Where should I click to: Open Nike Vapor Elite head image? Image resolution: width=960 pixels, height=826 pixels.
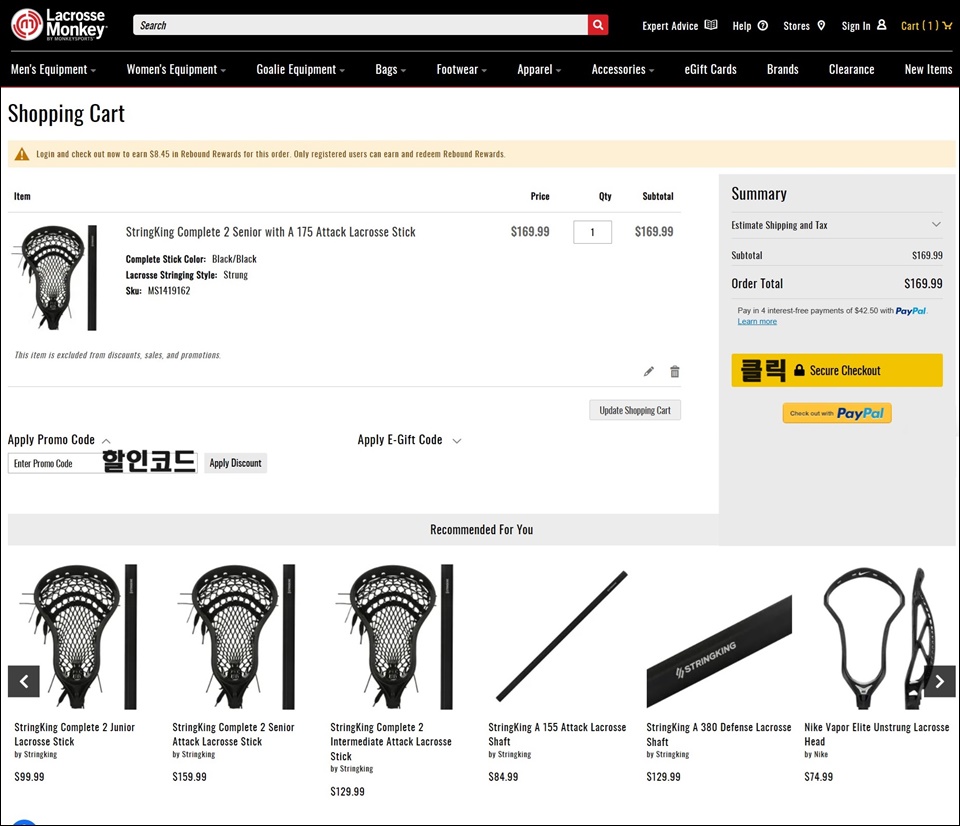877,637
